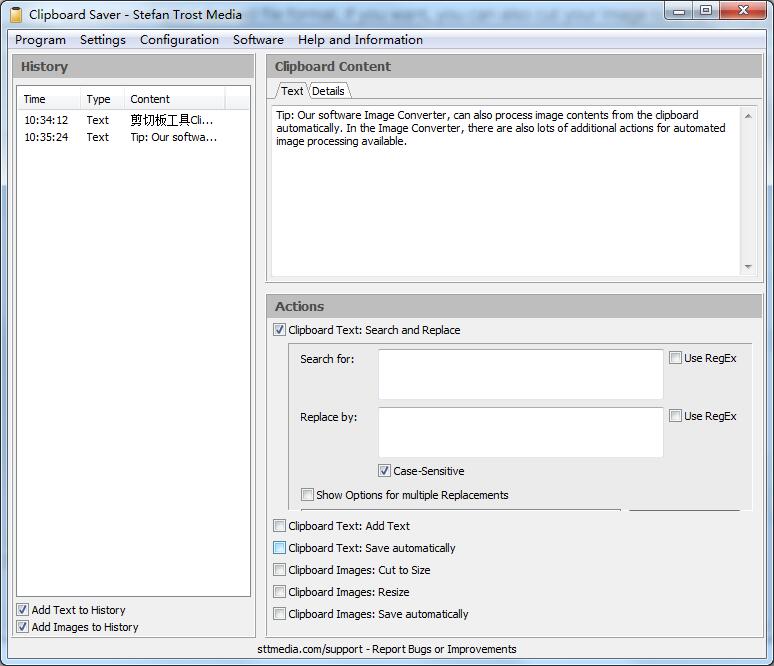Sort history by the Type column header
774x666 pixels.
102,99
